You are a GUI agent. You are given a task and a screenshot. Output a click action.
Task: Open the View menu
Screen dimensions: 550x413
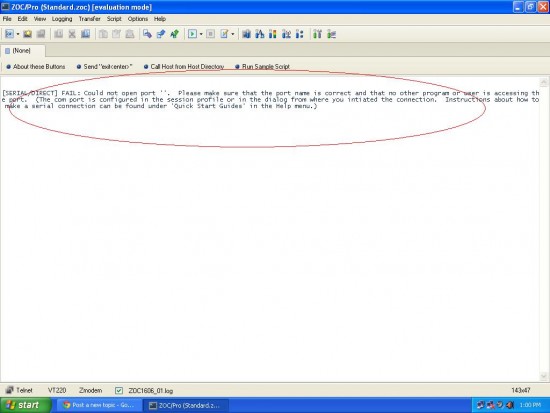pyautogui.click(x=40, y=19)
